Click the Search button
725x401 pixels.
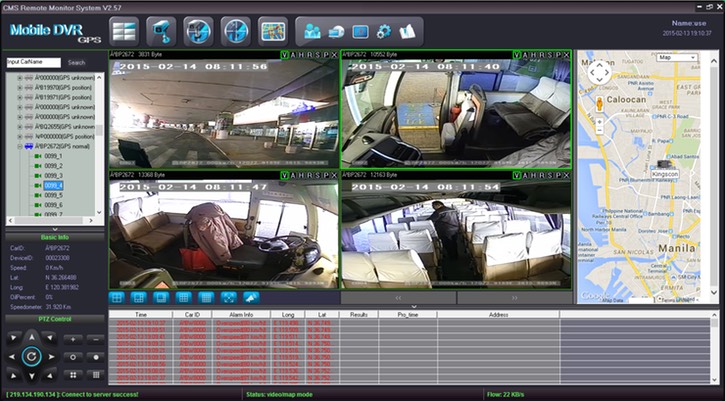76,62
